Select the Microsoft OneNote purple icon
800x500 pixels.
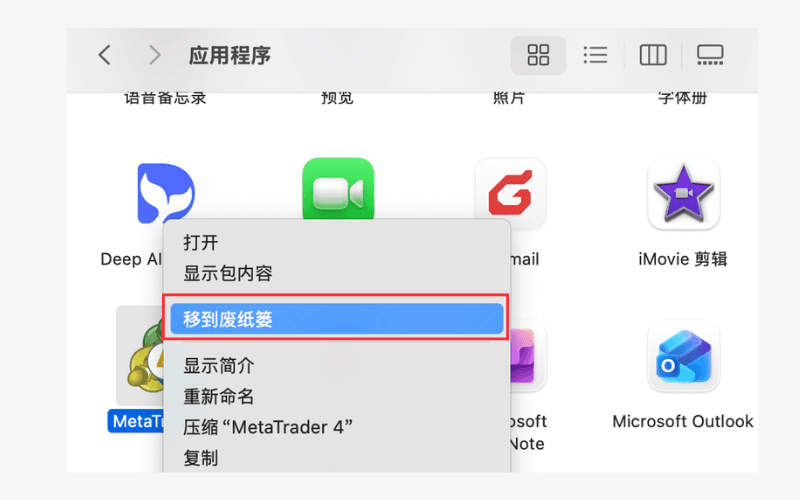528,356
